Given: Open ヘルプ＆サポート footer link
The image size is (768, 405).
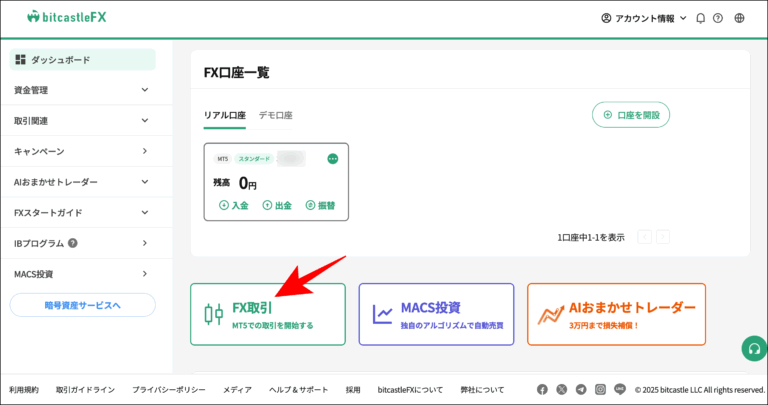Looking at the screenshot, I should tap(299, 390).
